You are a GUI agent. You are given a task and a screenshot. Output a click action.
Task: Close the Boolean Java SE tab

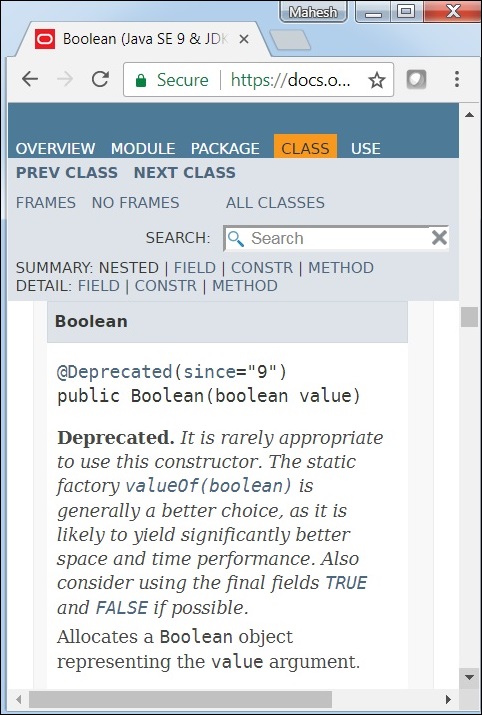[244, 39]
